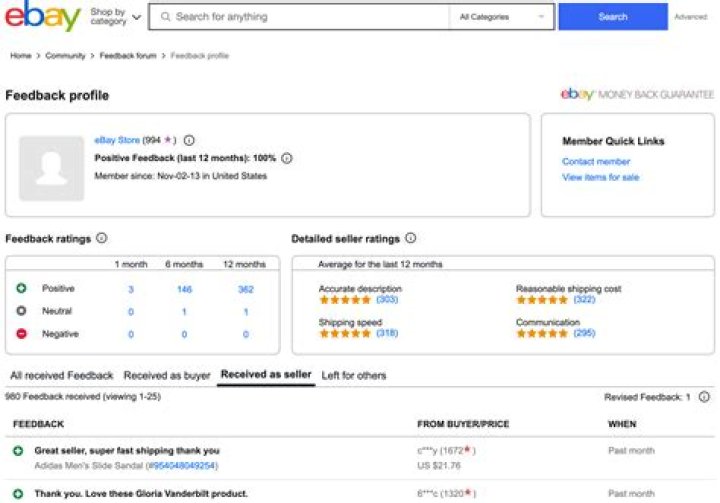Click the View items for sale link
Image resolution: width=720 pixels, height=503 pixels.
pos(600,177)
